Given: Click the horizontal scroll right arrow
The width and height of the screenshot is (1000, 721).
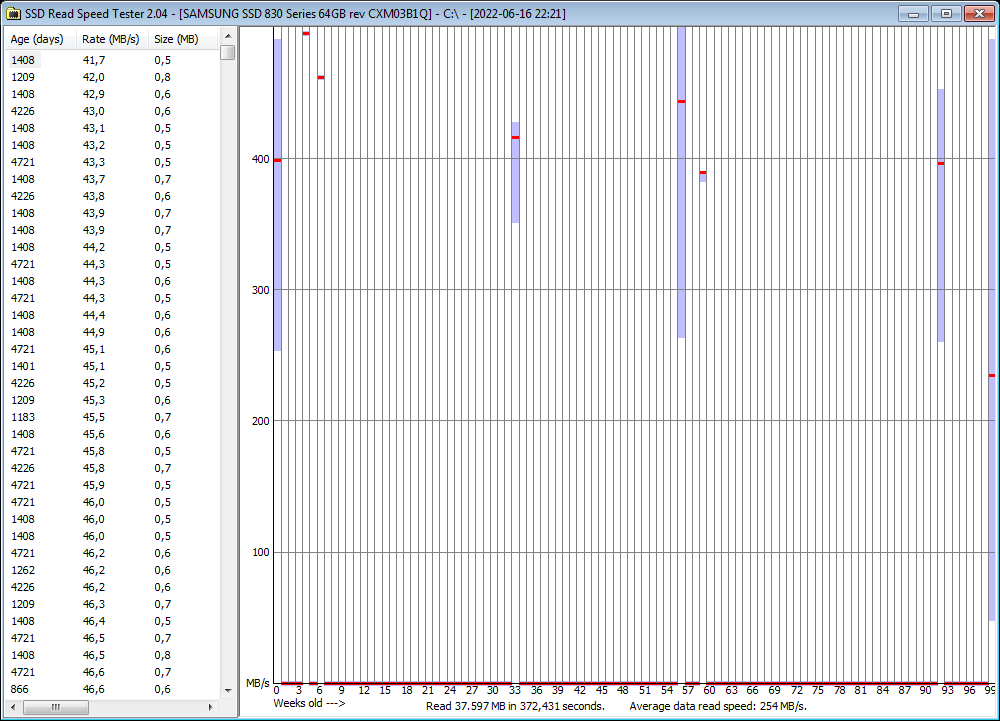Looking at the screenshot, I should pyautogui.click(x=211, y=707).
